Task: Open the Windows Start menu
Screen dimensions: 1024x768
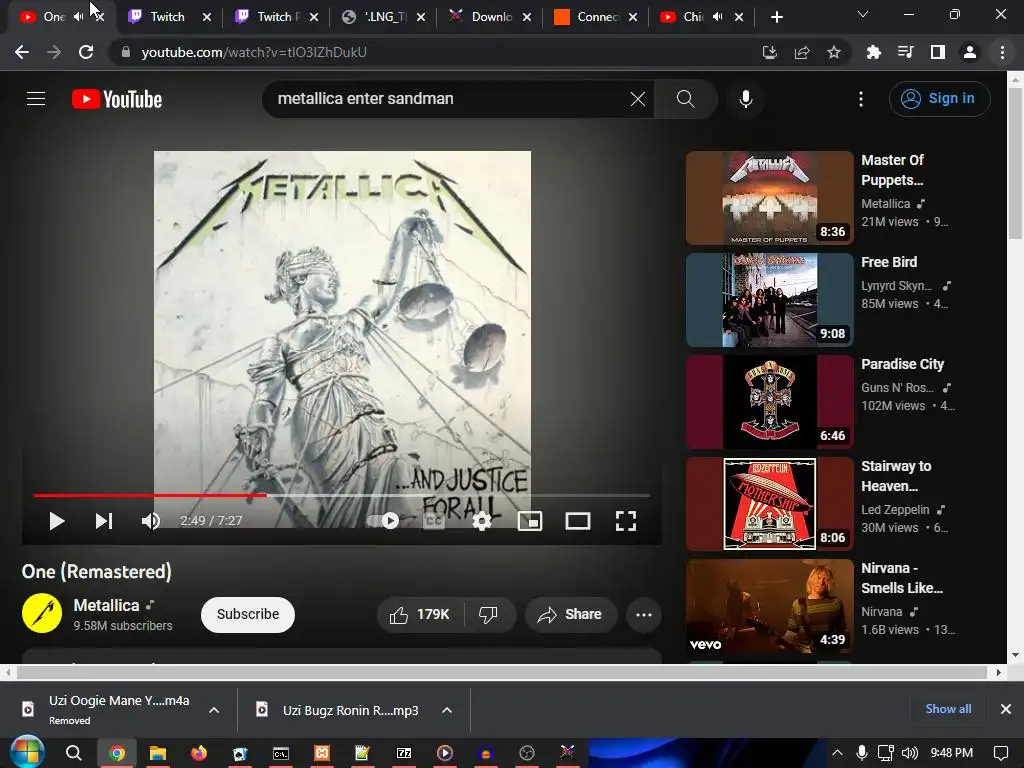Action: point(27,753)
